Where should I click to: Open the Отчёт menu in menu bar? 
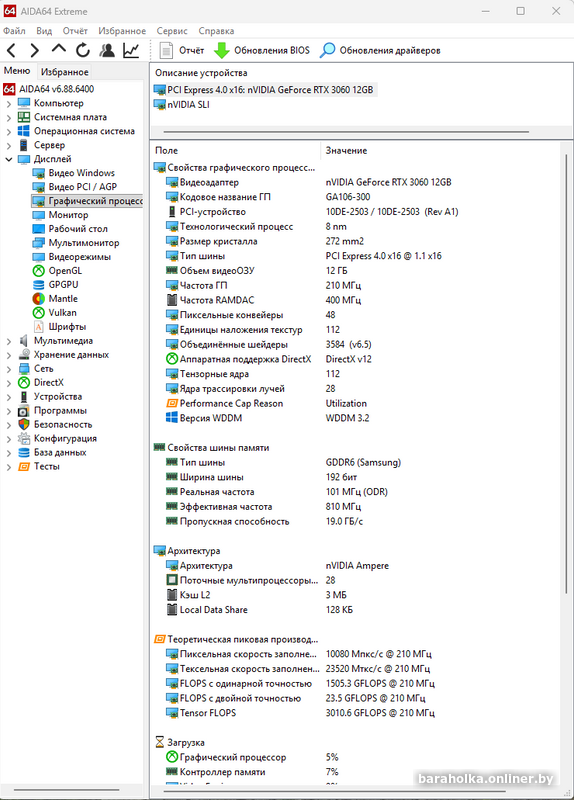click(x=75, y=31)
